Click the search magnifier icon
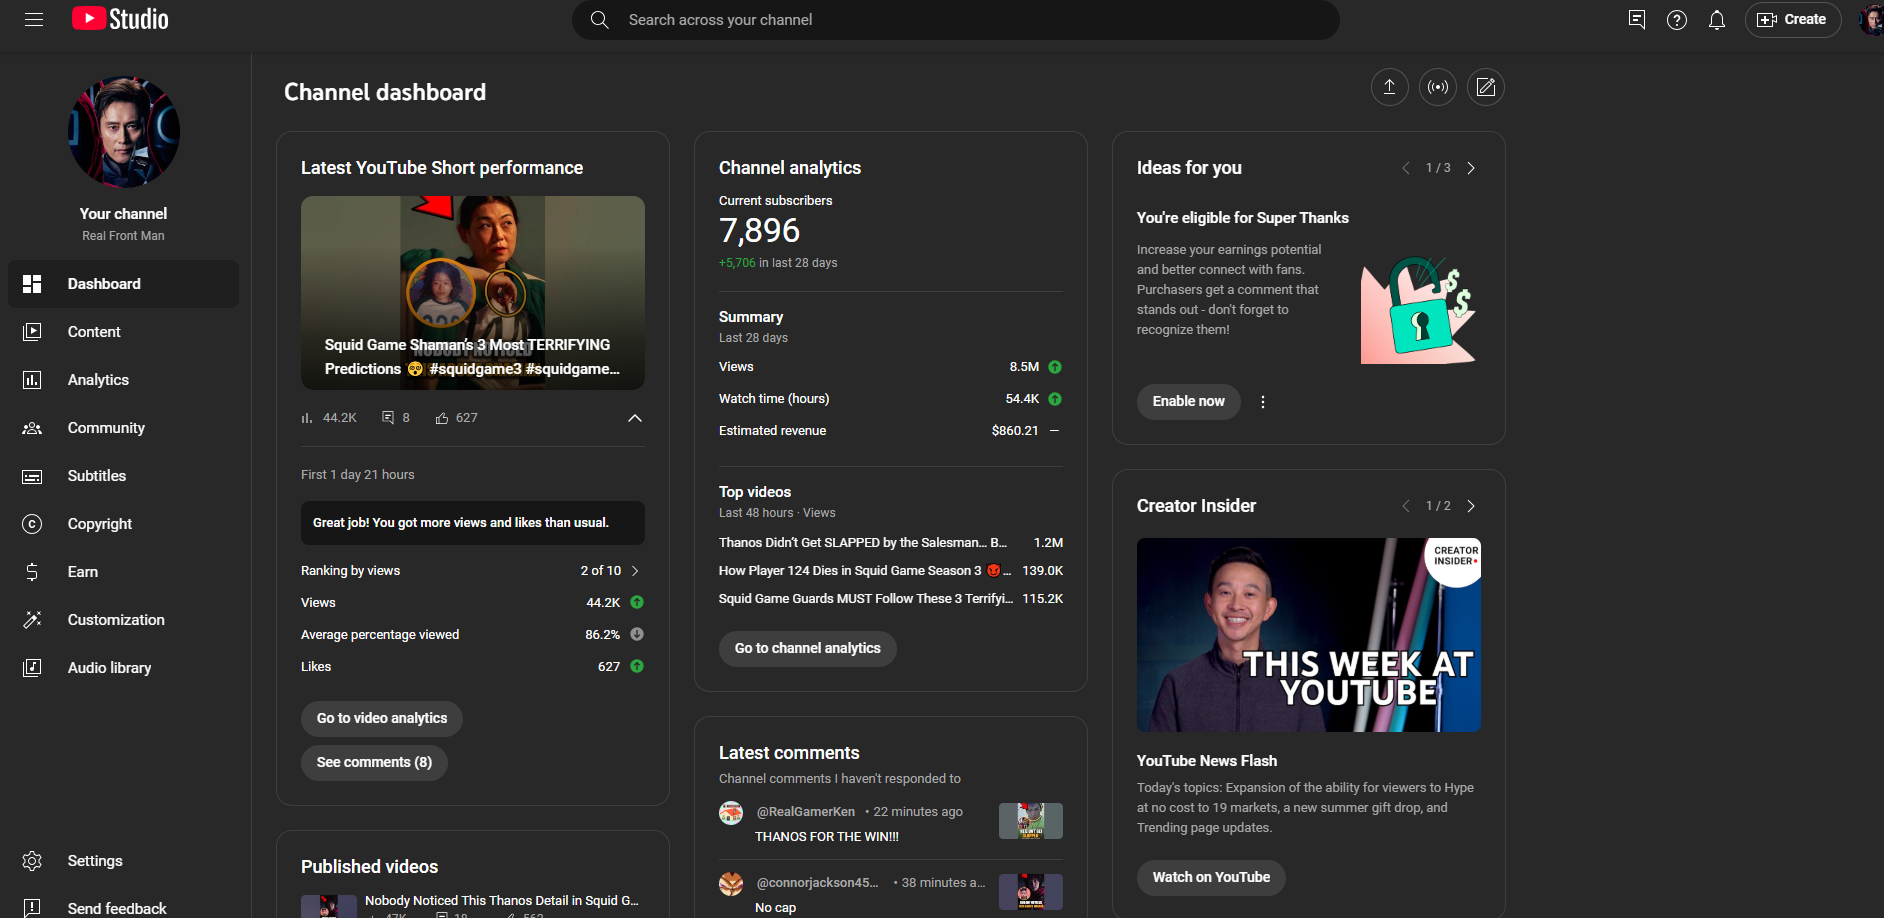Screen dimensions: 1884x918 point(600,20)
